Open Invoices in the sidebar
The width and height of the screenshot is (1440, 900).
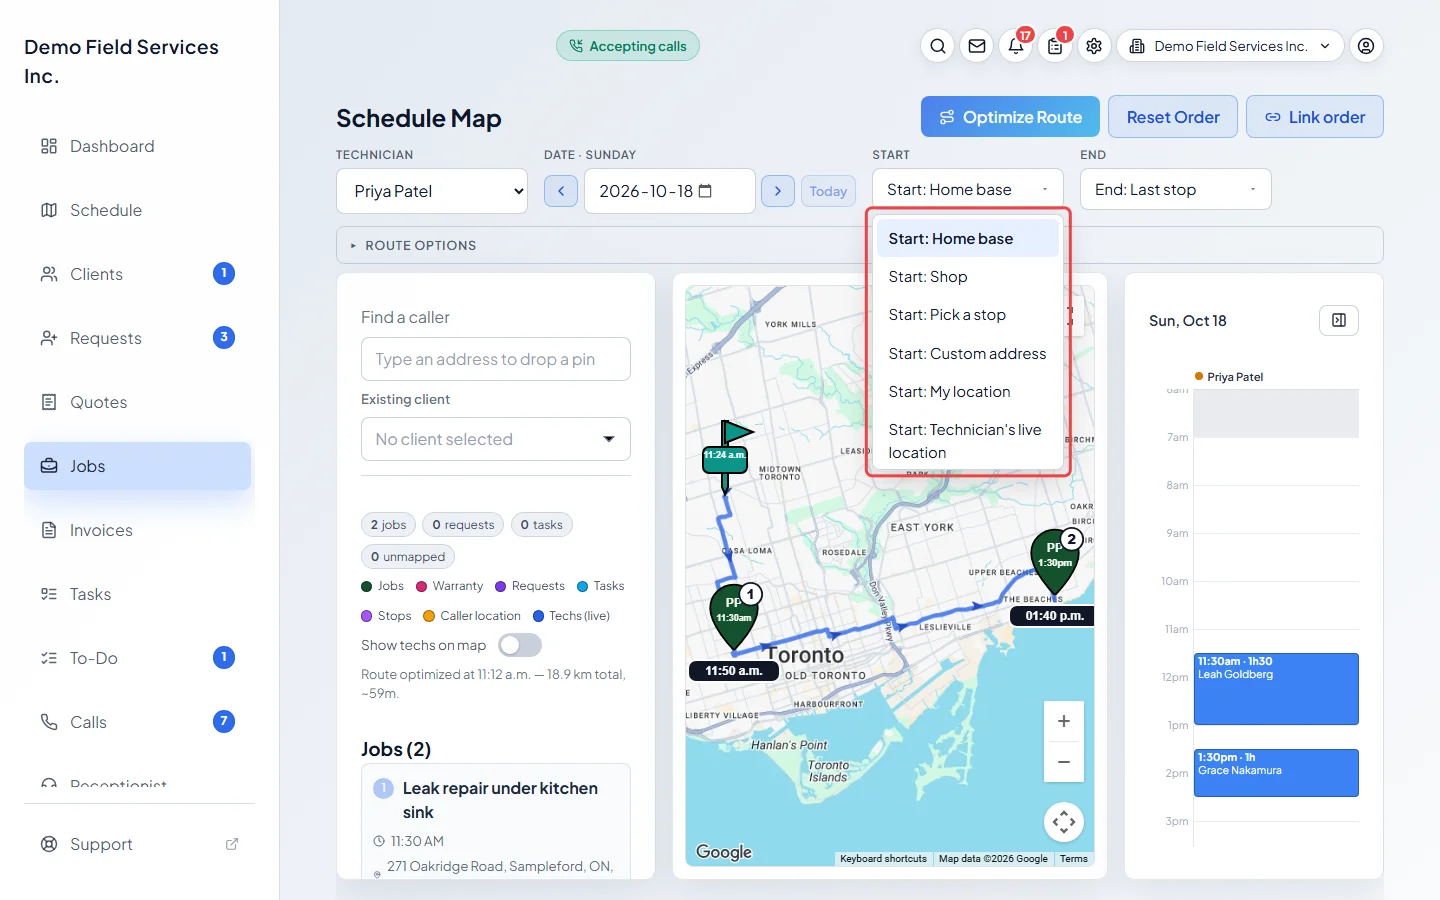(x=138, y=530)
